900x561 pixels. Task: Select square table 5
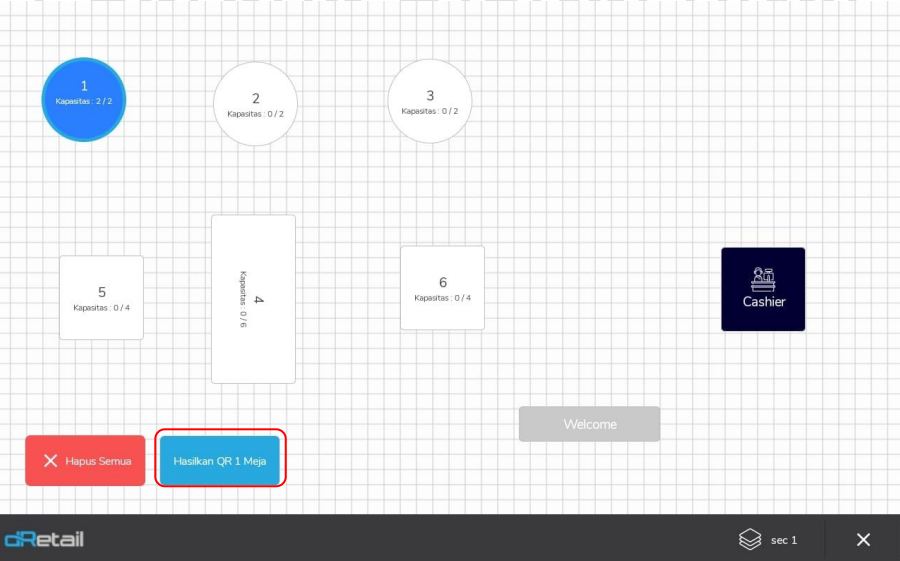102,297
